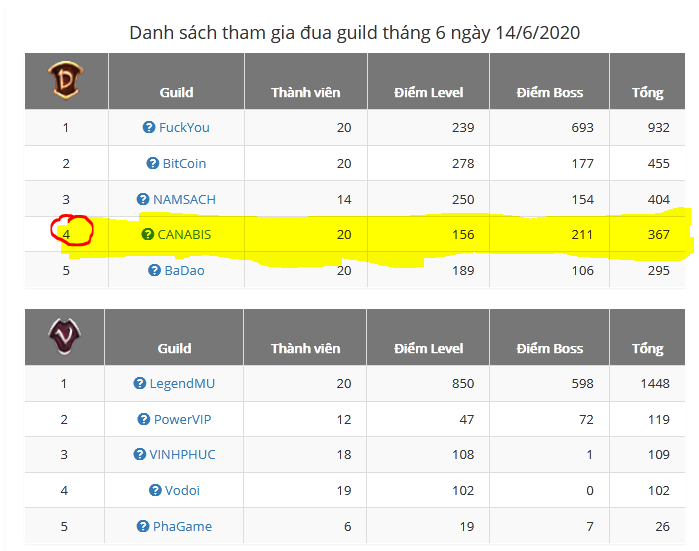Click the question icon next to PowerVIP

[146, 419]
